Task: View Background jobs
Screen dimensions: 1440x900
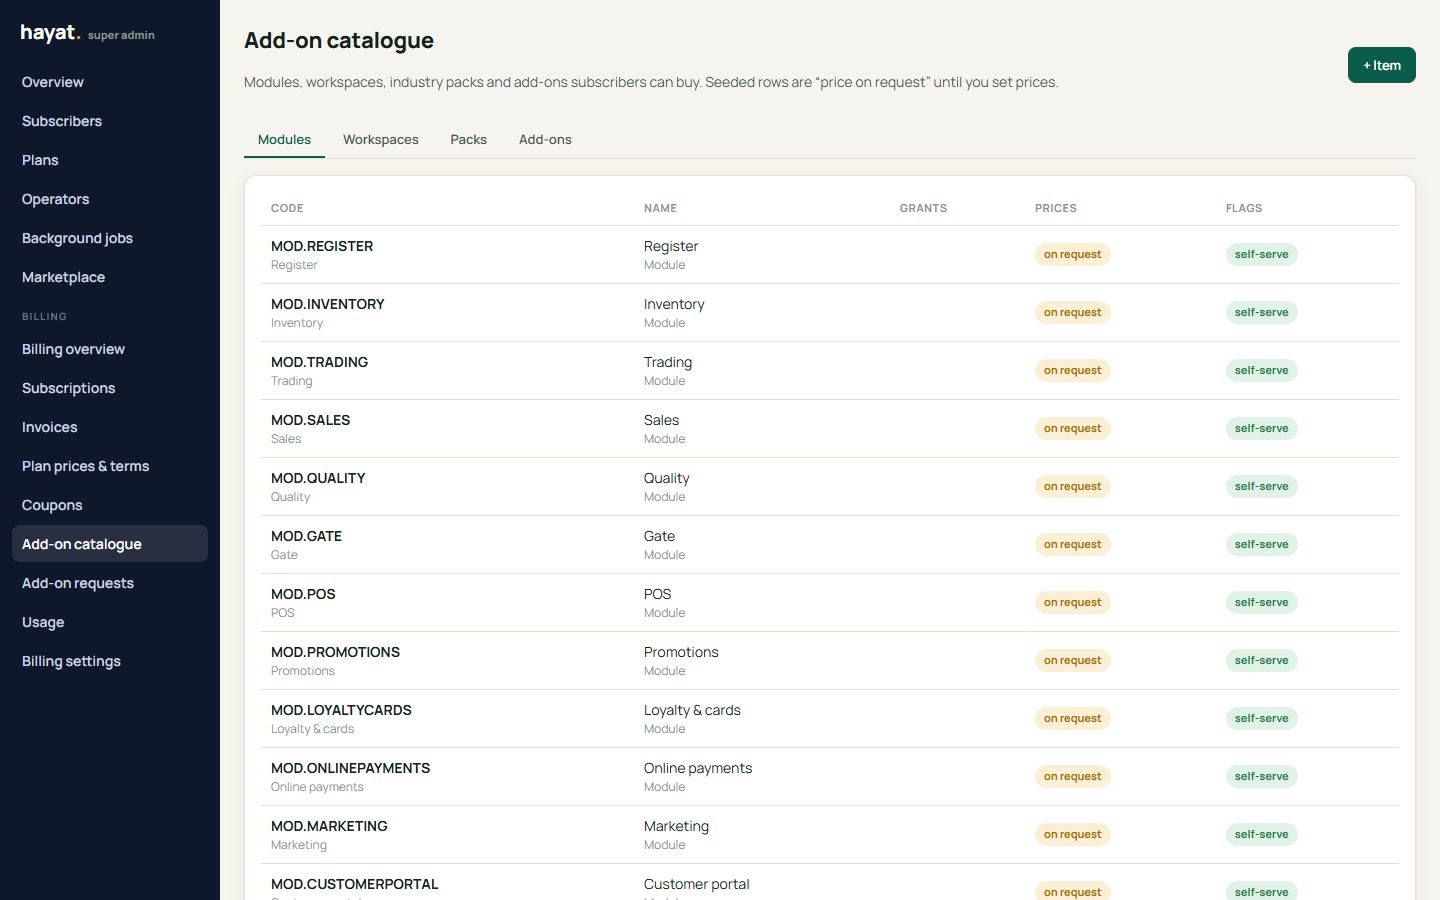Action: tap(110, 238)
